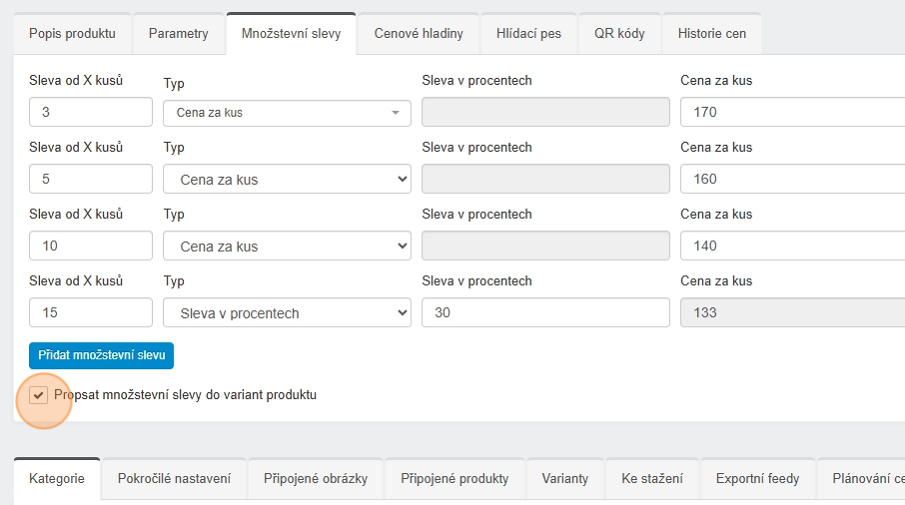The height and width of the screenshot is (505, 905).
Task: Open the Varianty tab
Action: pos(565,479)
